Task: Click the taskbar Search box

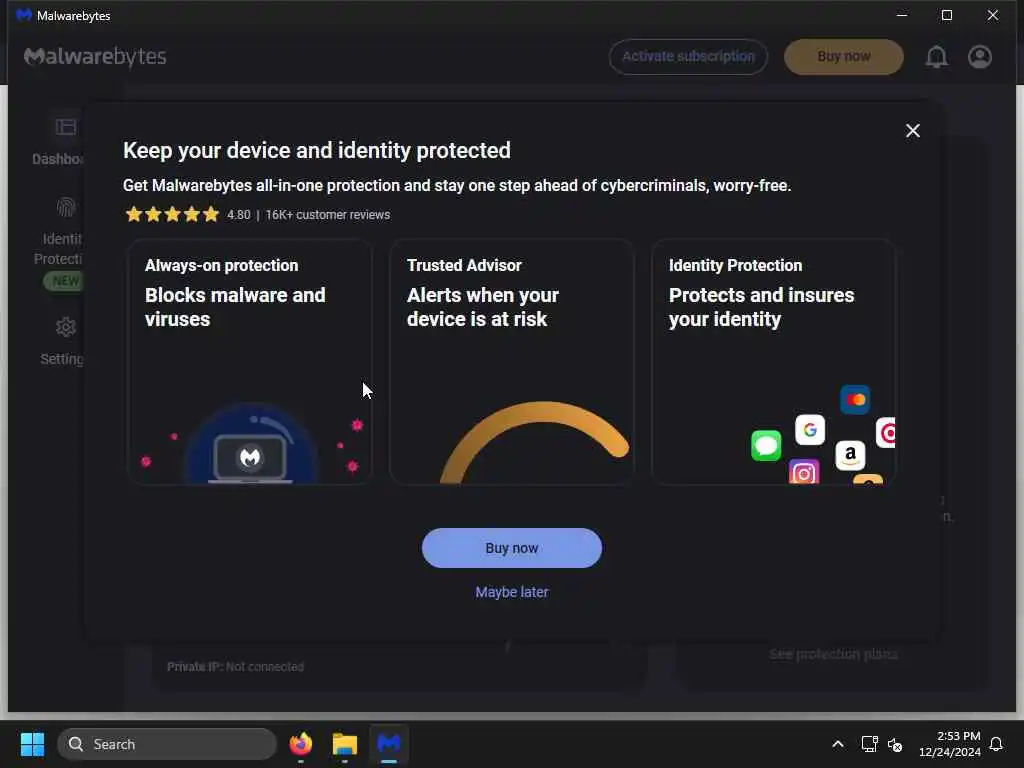Action: (167, 744)
